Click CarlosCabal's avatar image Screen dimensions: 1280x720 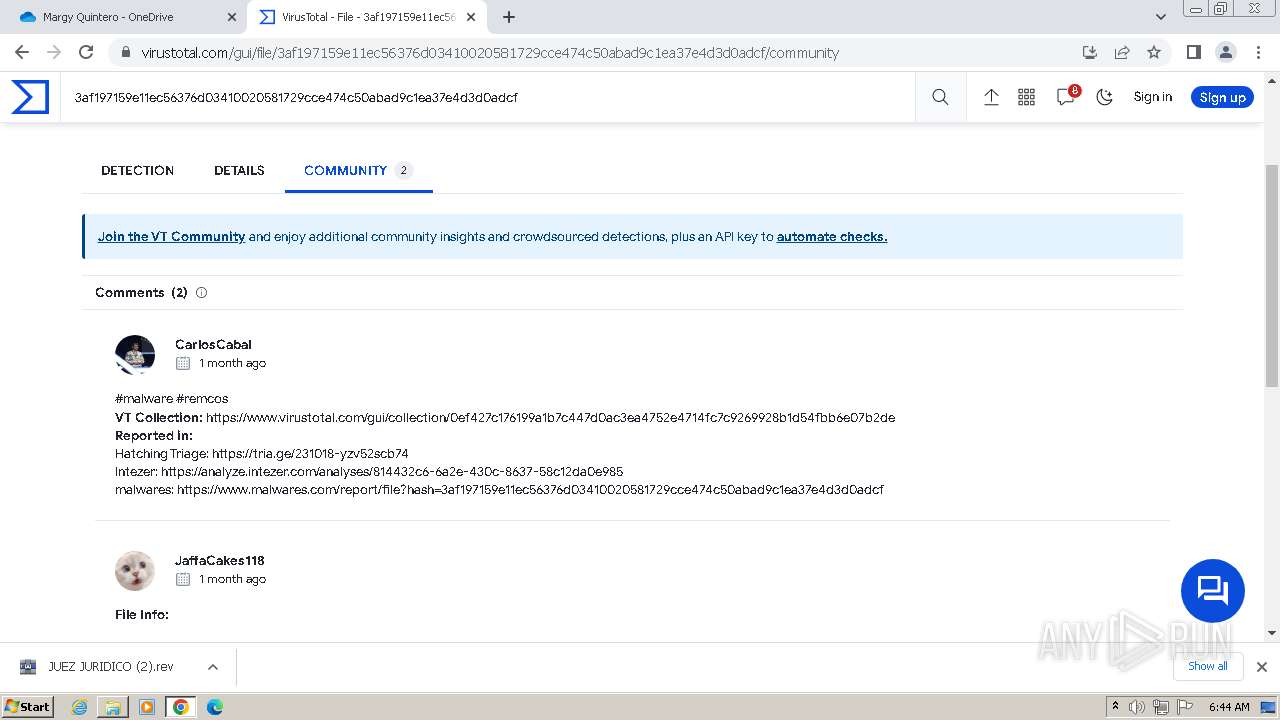click(135, 355)
